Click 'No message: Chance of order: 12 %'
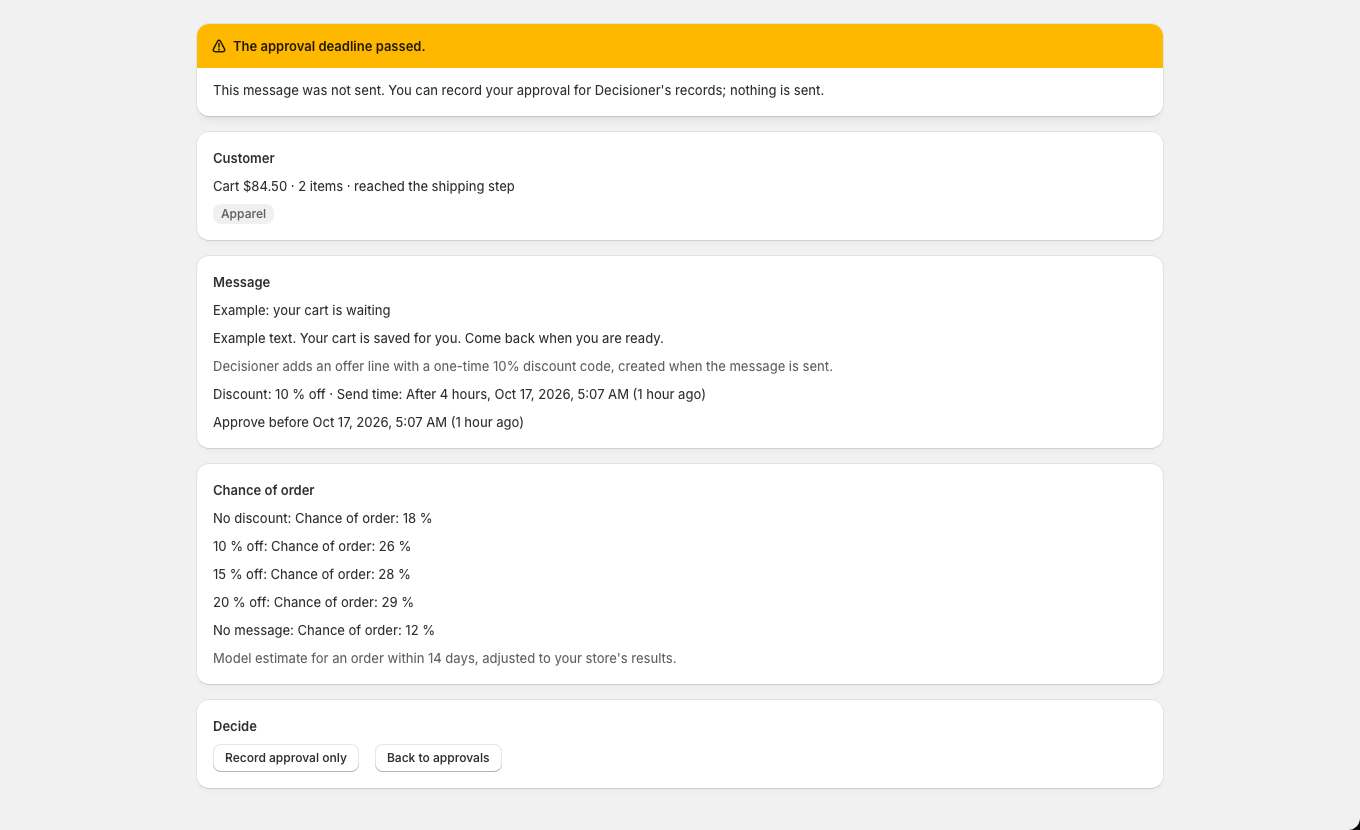The width and height of the screenshot is (1360, 830). pos(324,630)
